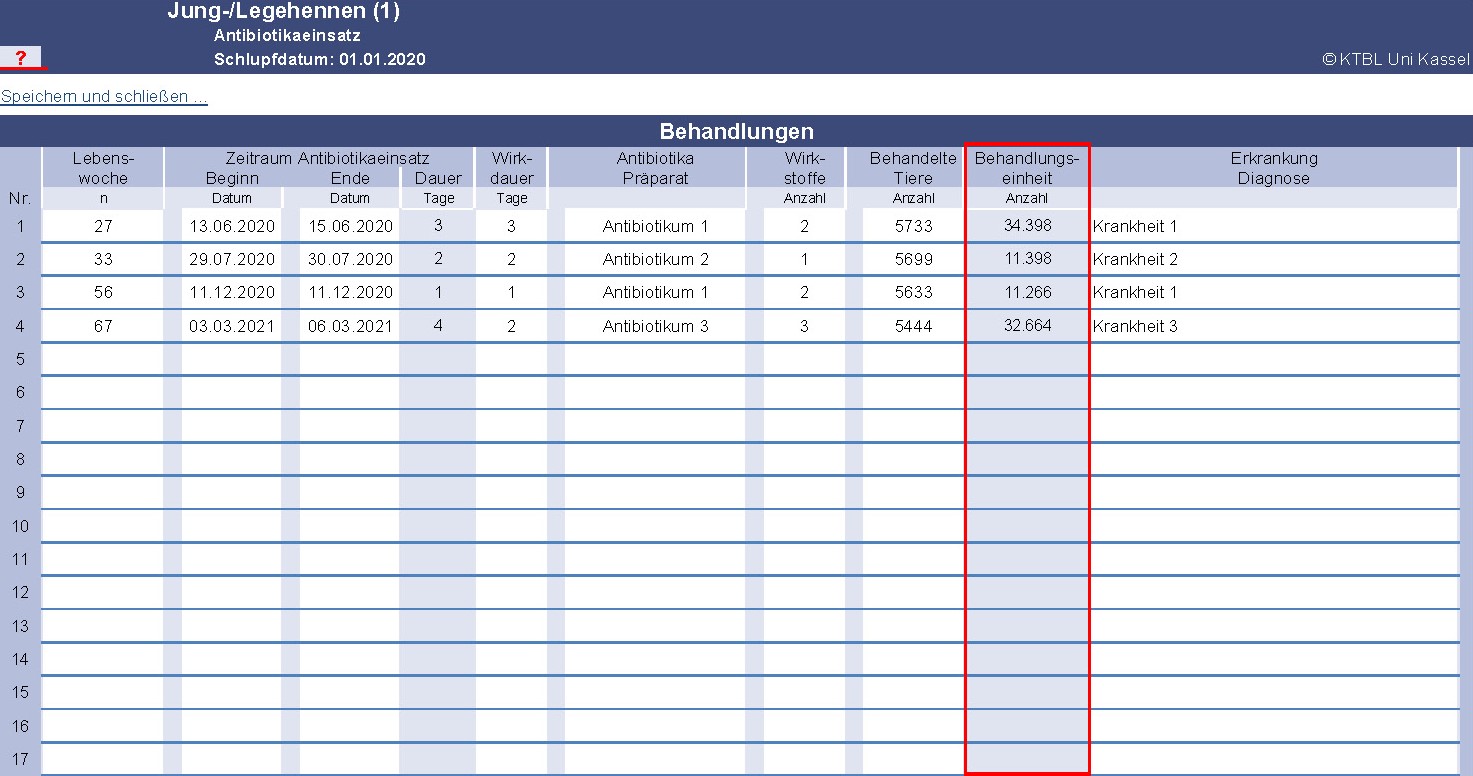Viewport: 1473px width, 776px height.
Task: Click the 'Behandlungseinheit' column header
Action: point(1027,168)
